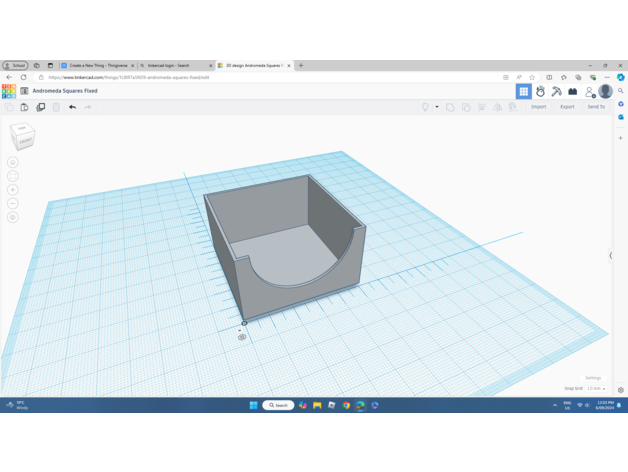Zoom out with the minus icon

tap(13, 203)
